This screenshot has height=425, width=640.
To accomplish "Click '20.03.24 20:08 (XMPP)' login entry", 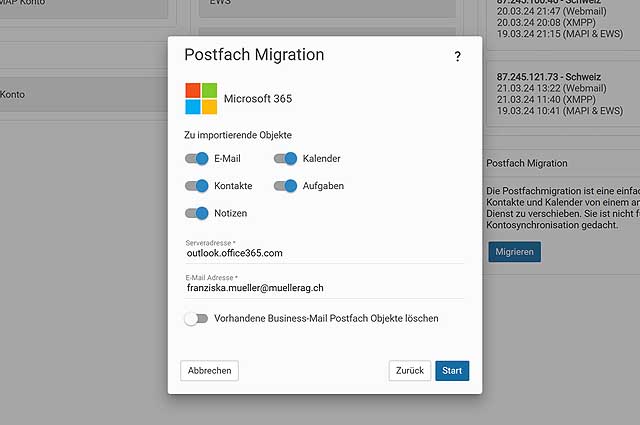I will (546, 22).
